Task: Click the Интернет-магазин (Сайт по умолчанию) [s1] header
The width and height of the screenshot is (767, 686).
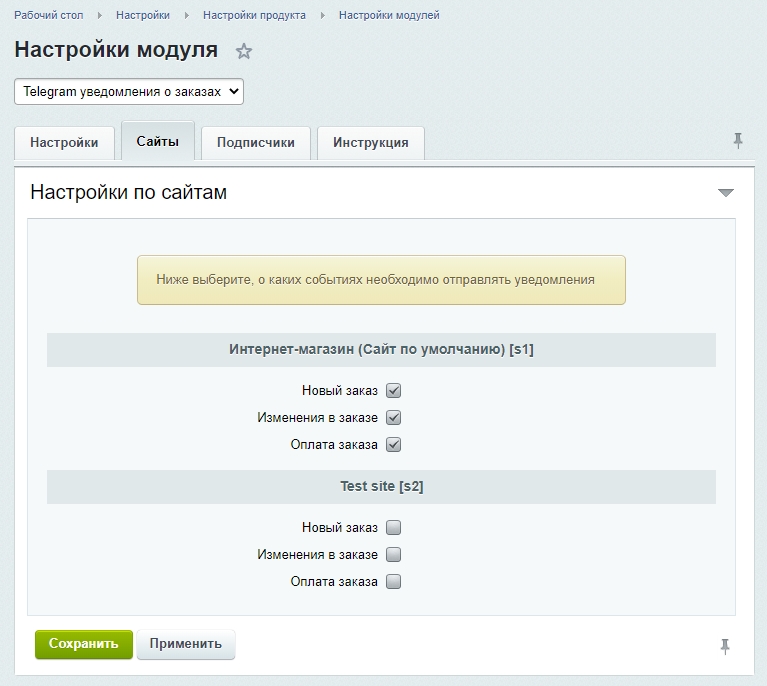Action: tap(382, 349)
